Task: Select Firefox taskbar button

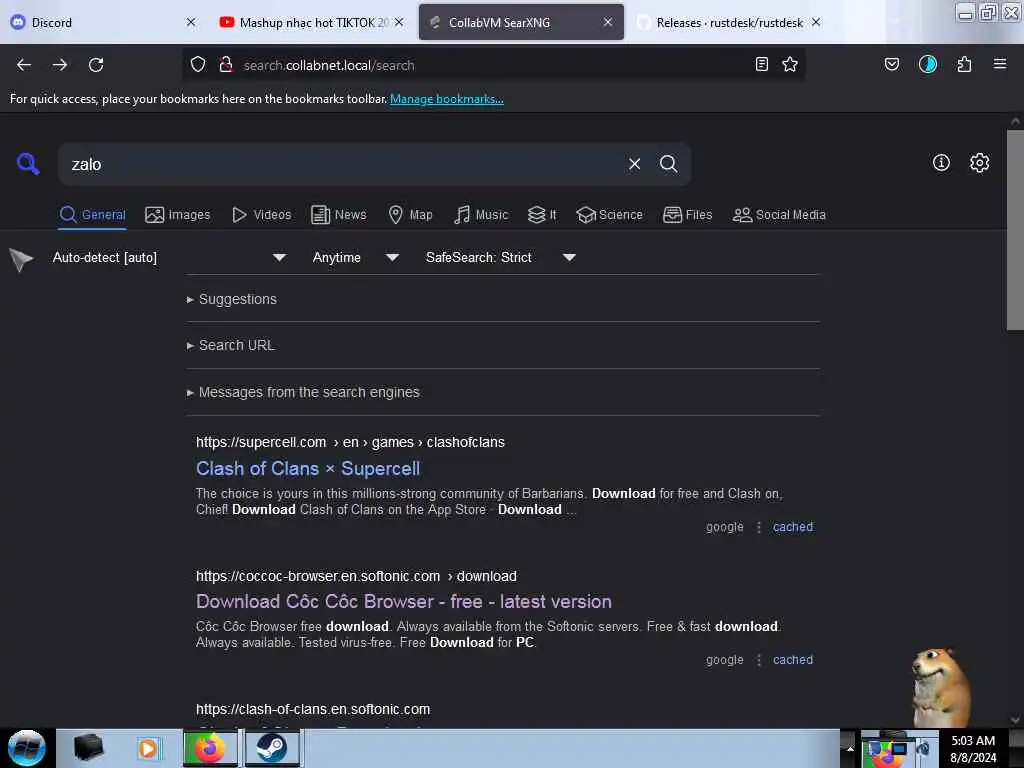Action: pyautogui.click(x=210, y=748)
